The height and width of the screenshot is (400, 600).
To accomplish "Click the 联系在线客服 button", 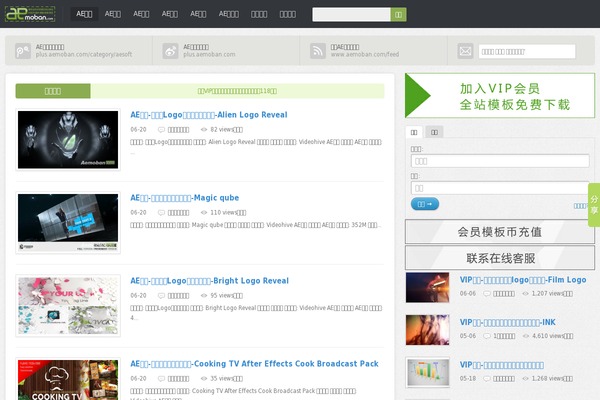I will click(x=500, y=258).
